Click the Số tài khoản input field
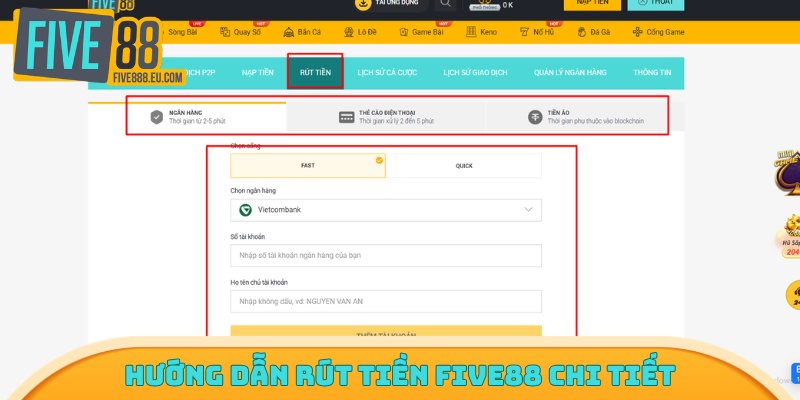This screenshot has height=400, width=800. tap(386, 256)
